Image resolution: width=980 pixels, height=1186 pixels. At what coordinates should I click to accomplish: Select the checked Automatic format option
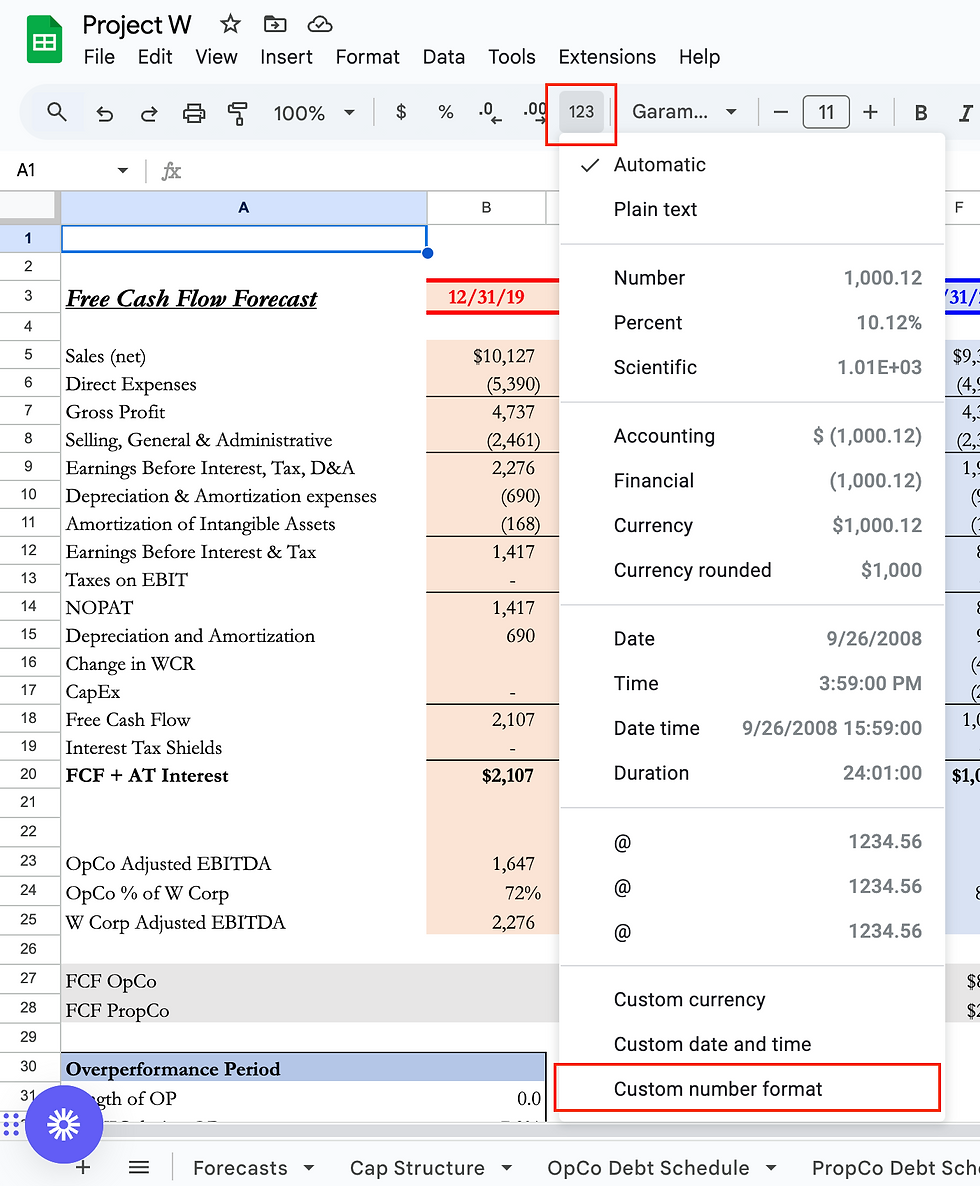(659, 165)
